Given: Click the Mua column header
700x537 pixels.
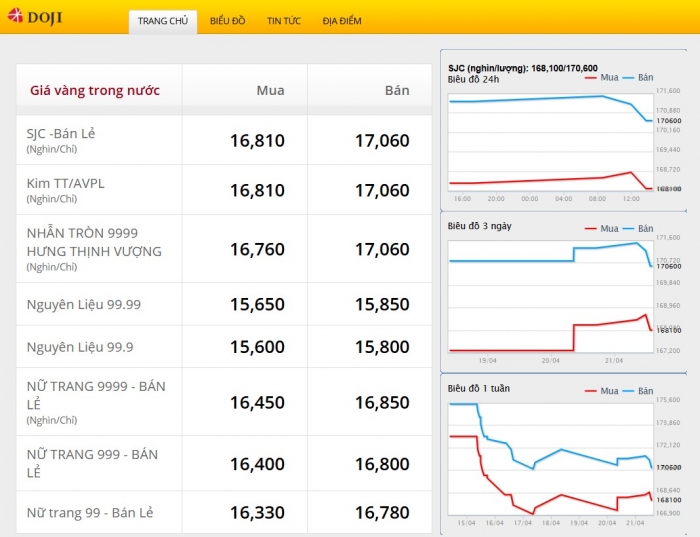Looking at the screenshot, I should pyautogui.click(x=270, y=90).
